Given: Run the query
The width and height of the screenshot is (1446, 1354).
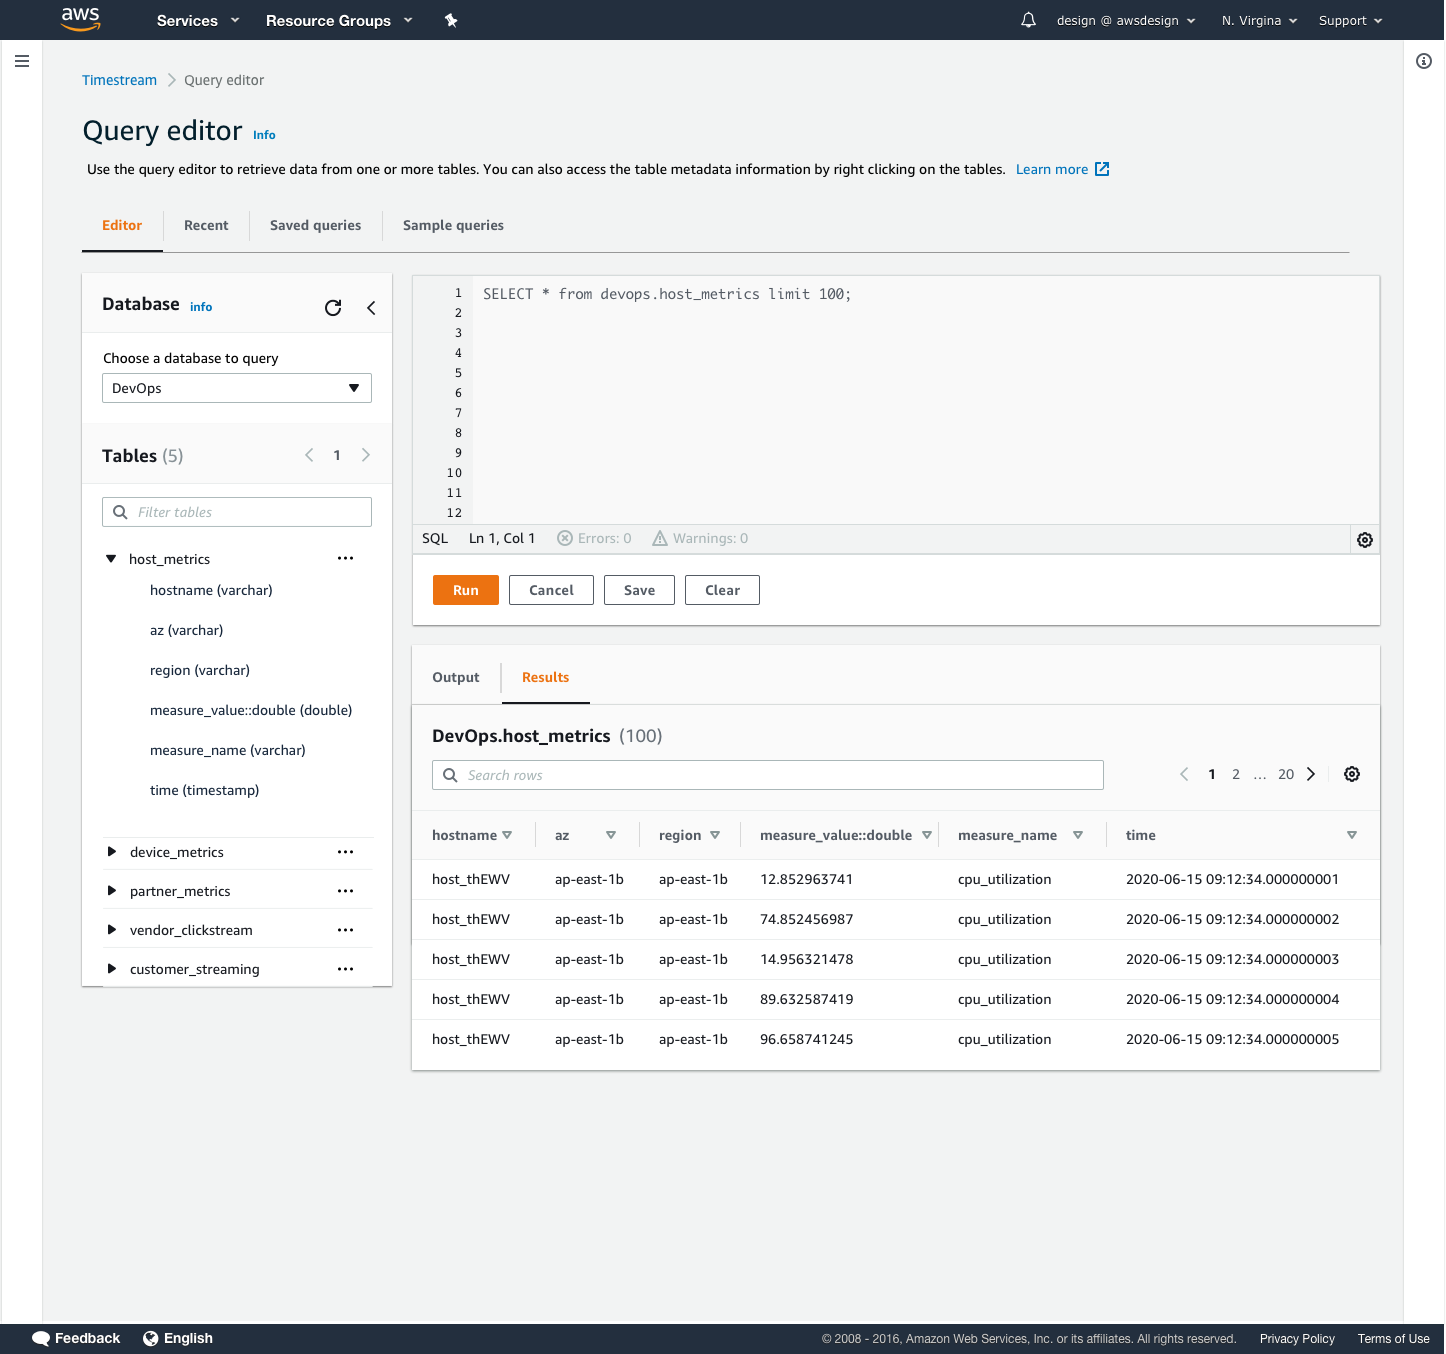Looking at the screenshot, I should [466, 590].
